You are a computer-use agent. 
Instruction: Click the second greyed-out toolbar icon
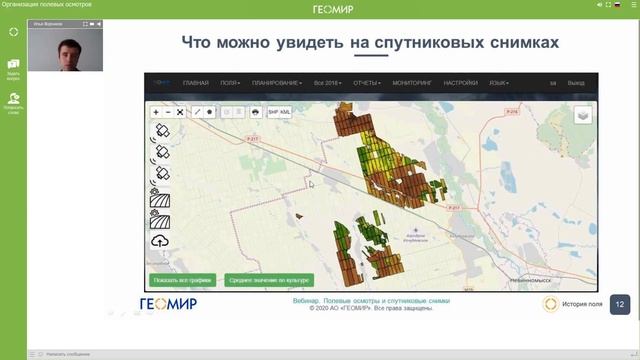(239, 112)
